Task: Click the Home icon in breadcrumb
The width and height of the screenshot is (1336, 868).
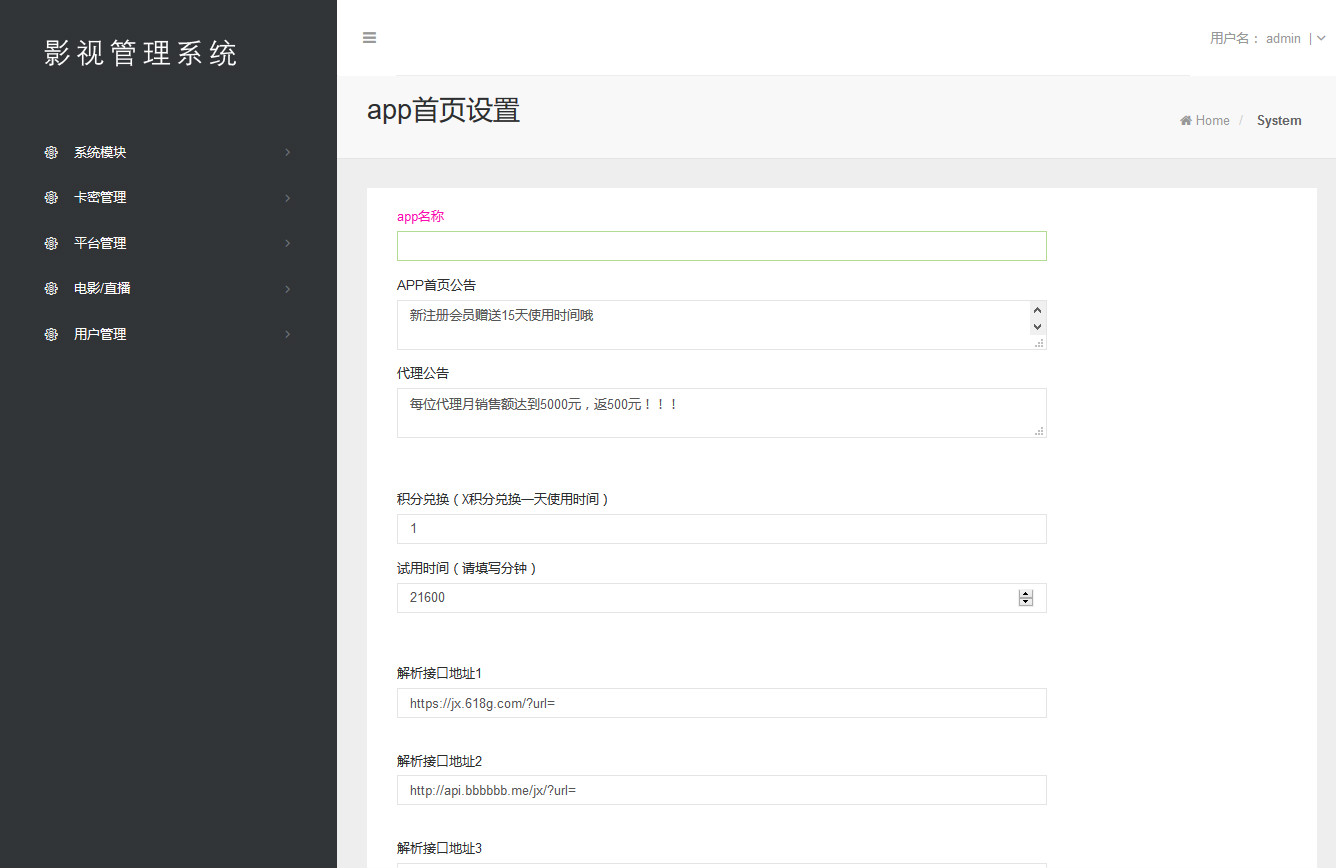Action: 1186,121
